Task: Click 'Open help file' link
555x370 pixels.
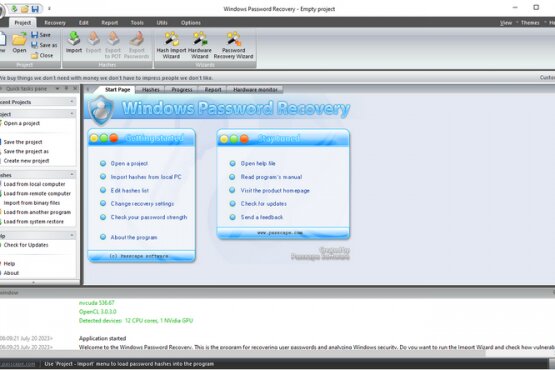Action: click(258, 164)
